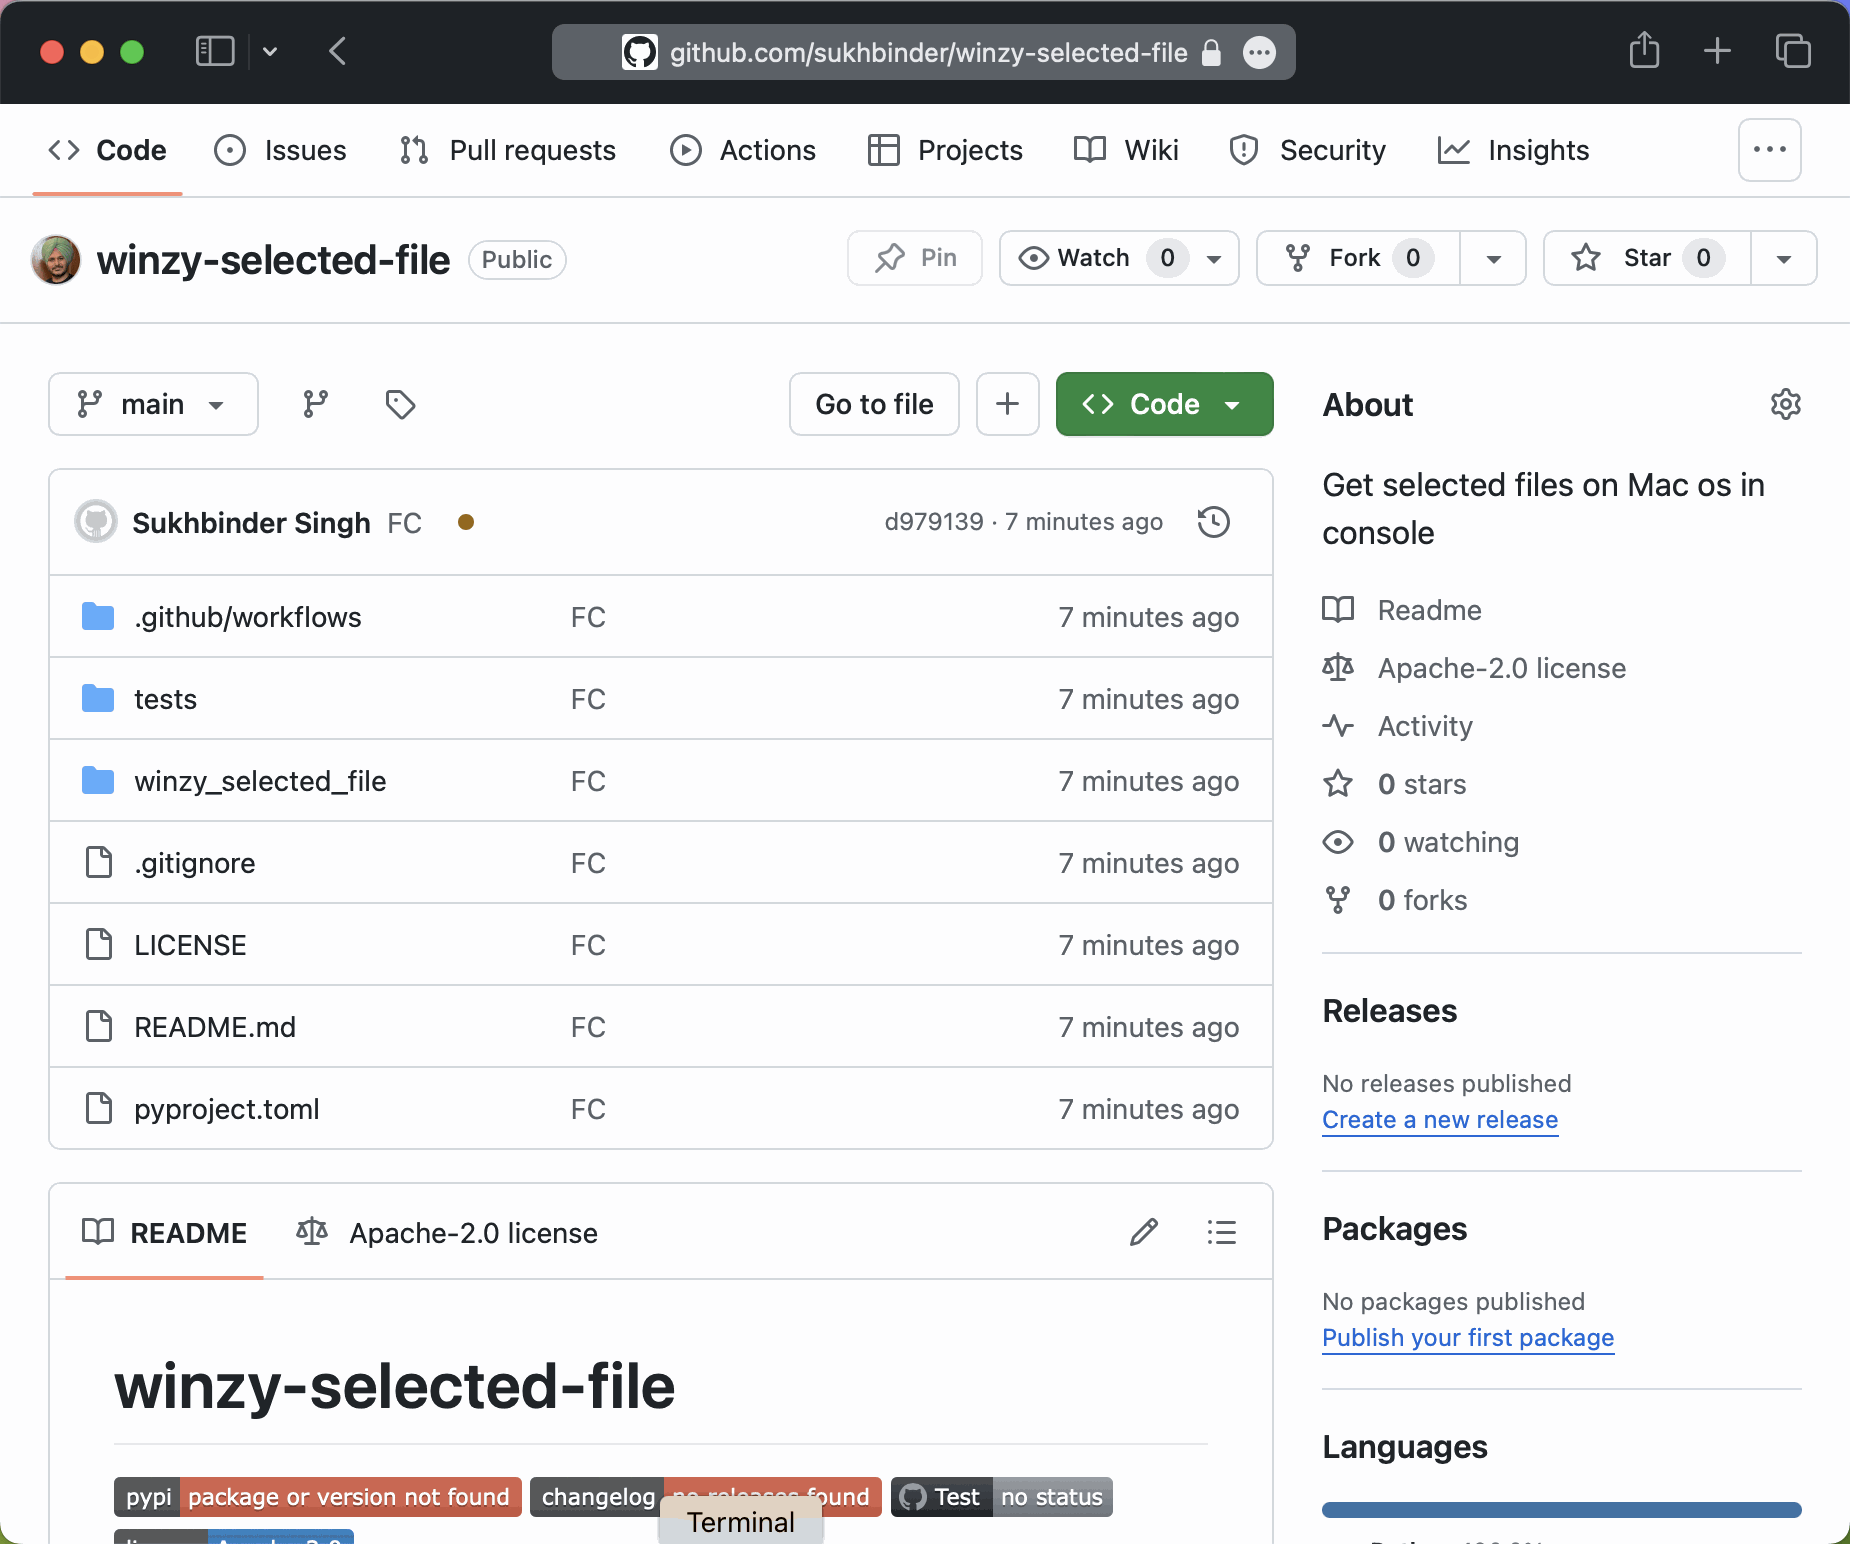Click the Test no status badge
Screen dimensions: 1850x1544
click(1002, 1497)
